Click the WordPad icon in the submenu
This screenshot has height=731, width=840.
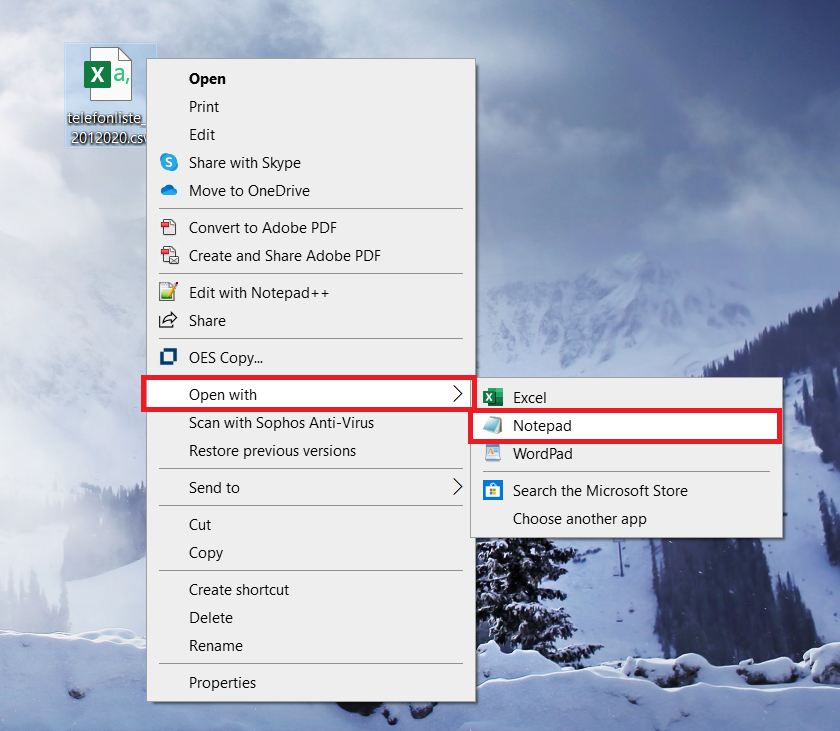tap(492, 453)
